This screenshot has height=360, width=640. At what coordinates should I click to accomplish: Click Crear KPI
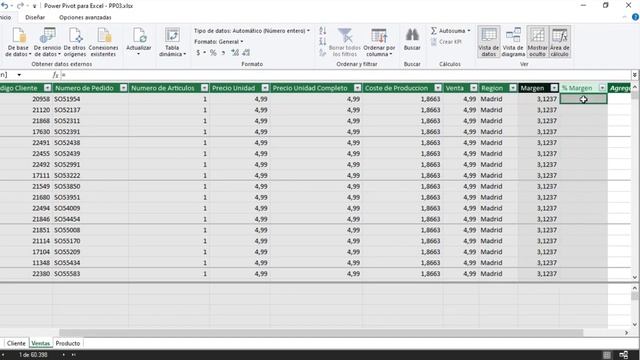click(447, 42)
